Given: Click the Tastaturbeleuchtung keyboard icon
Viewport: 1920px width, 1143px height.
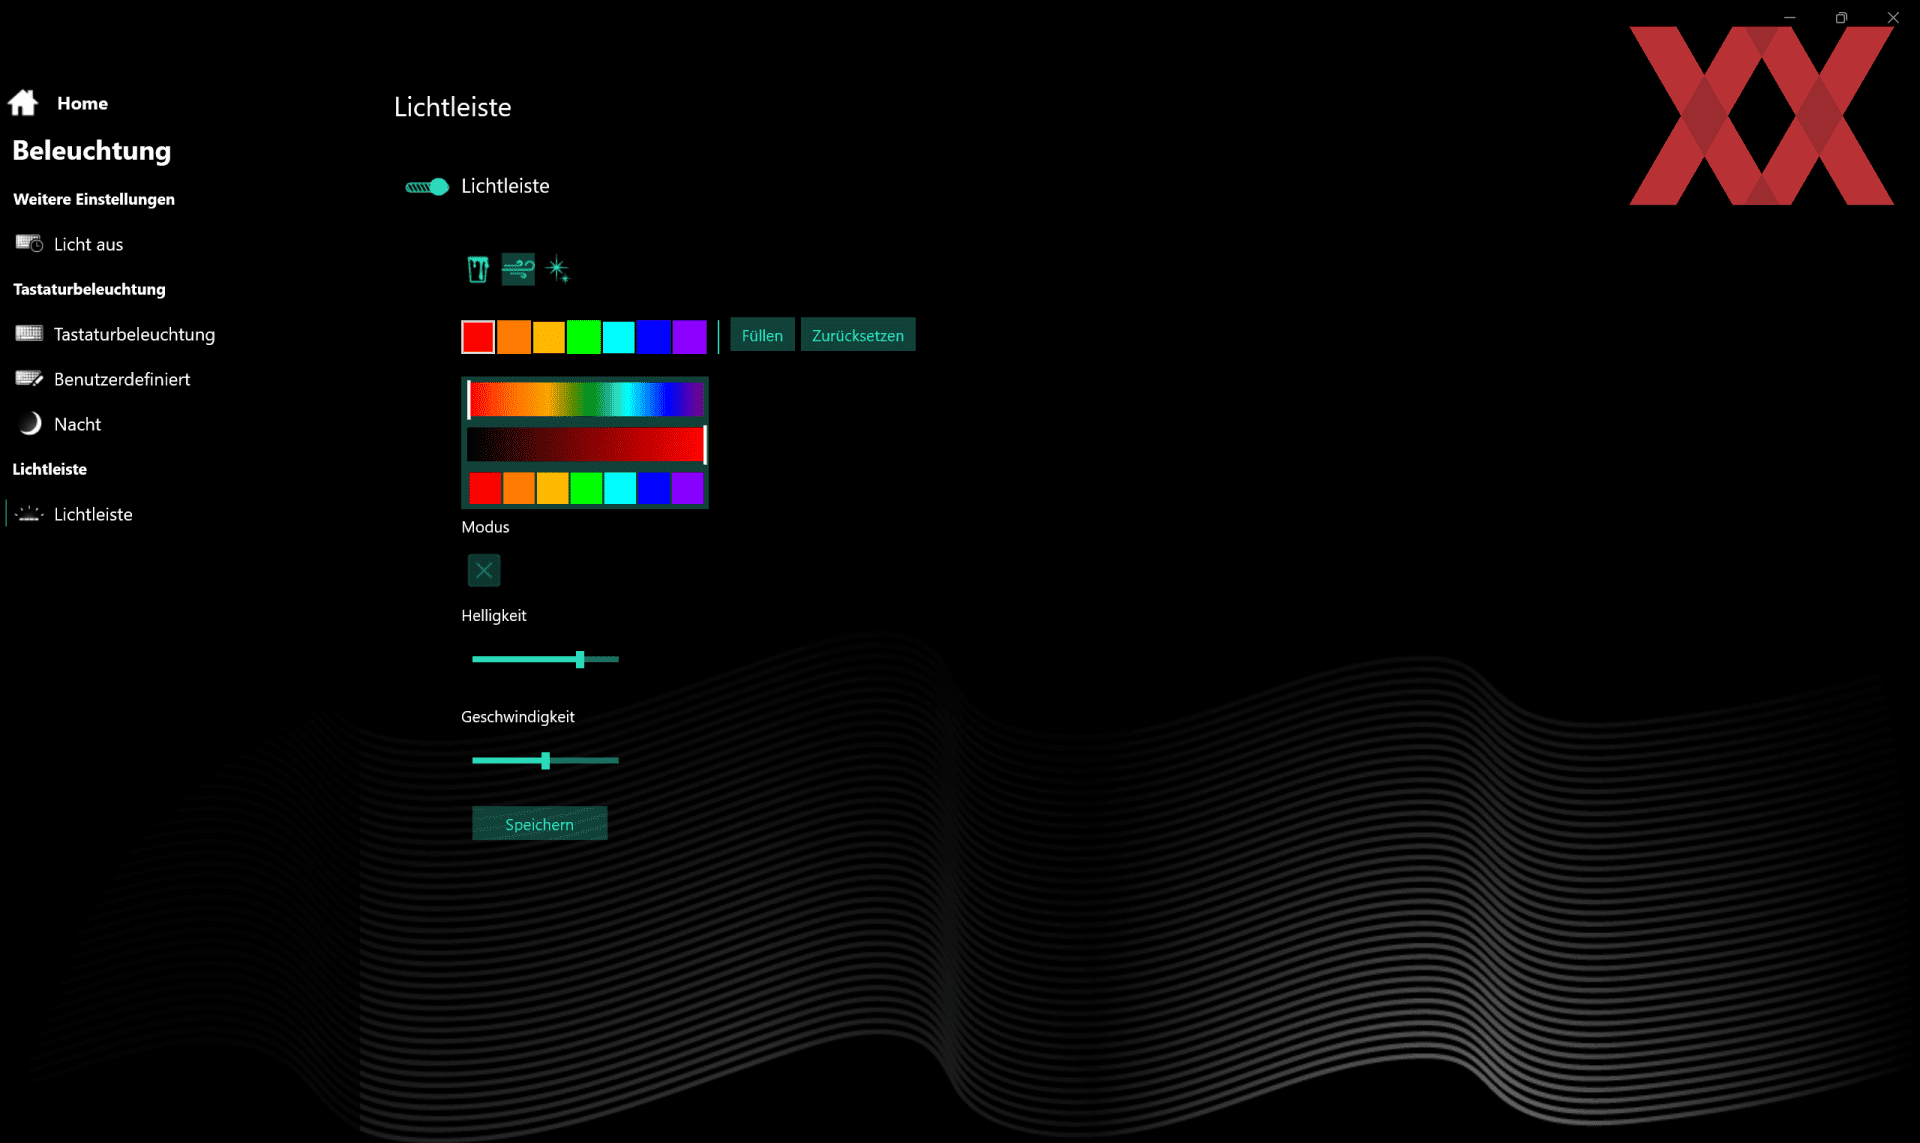Looking at the screenshot, I should pos(29,333).
